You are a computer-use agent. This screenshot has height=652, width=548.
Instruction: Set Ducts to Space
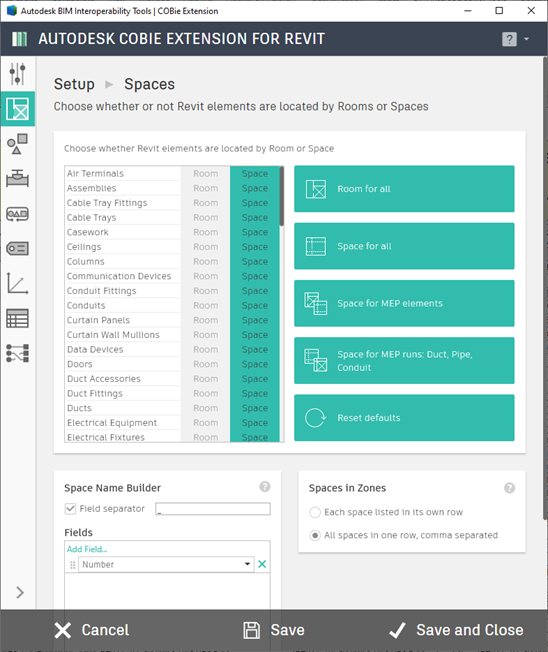(x=254, y=408)
